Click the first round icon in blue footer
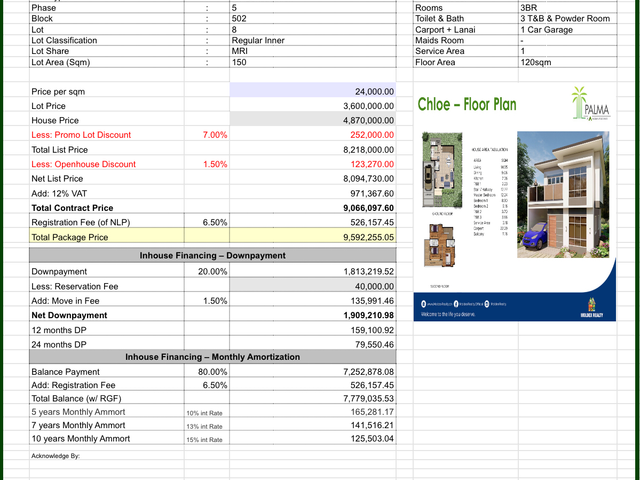Screen dimensions: 640x480 pos(424,304)
